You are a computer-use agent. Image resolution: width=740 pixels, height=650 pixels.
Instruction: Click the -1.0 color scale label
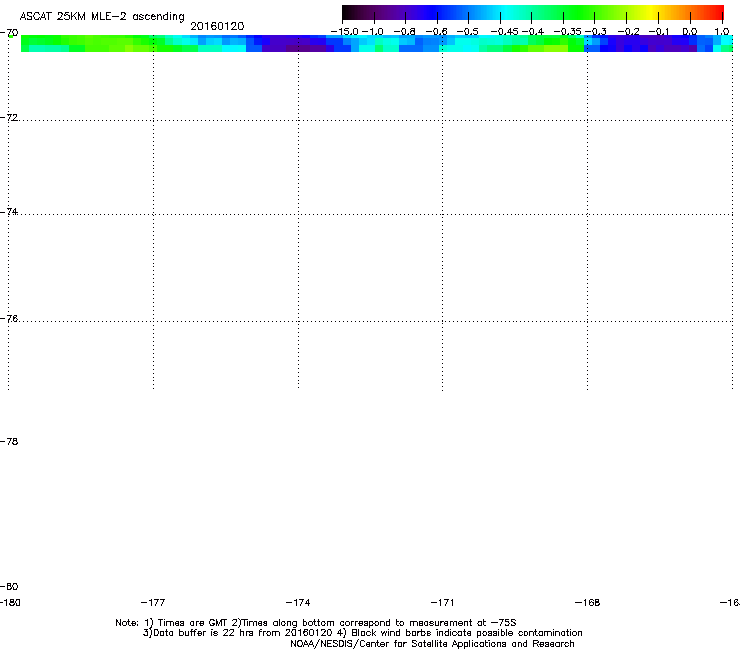tap(372, 32)
